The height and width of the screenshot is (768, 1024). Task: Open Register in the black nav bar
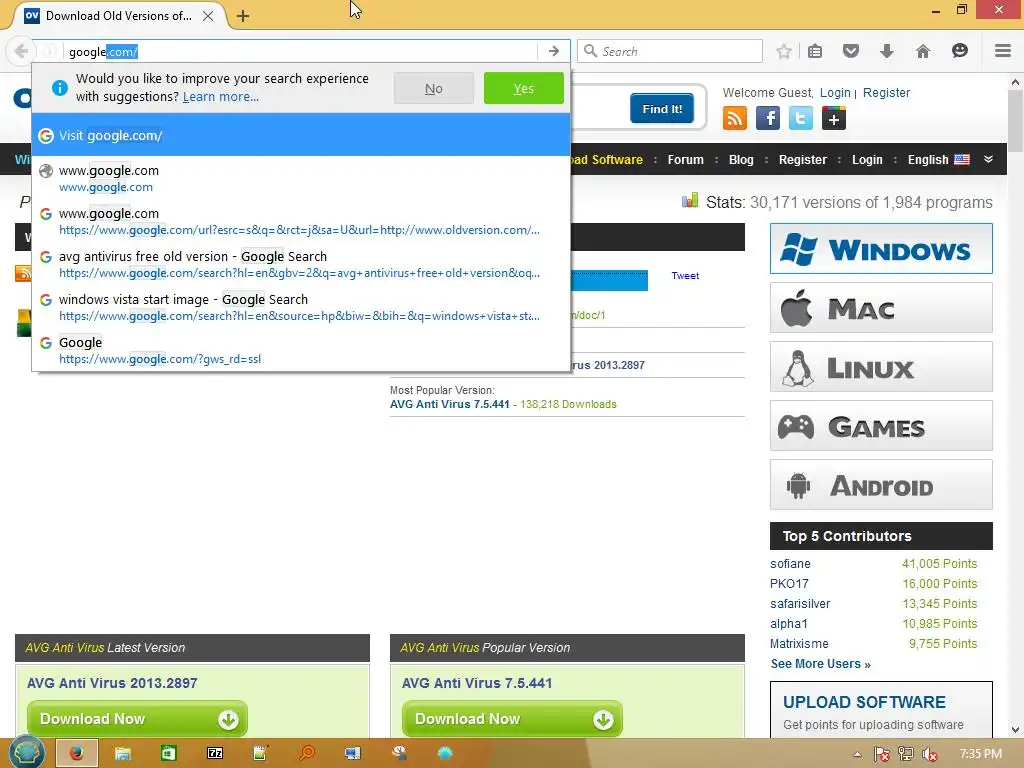803,159
